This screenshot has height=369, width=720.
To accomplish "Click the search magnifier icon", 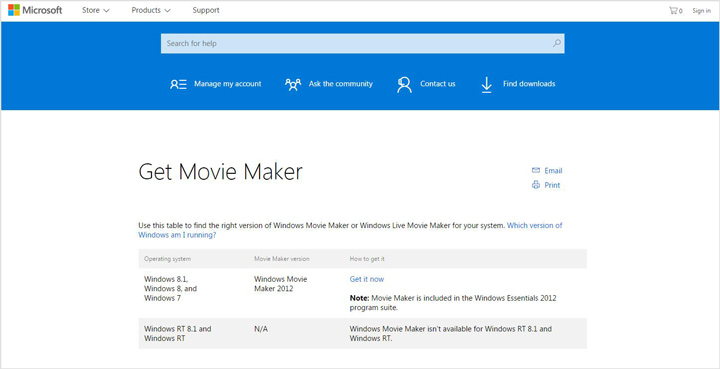I will (557, 43).
